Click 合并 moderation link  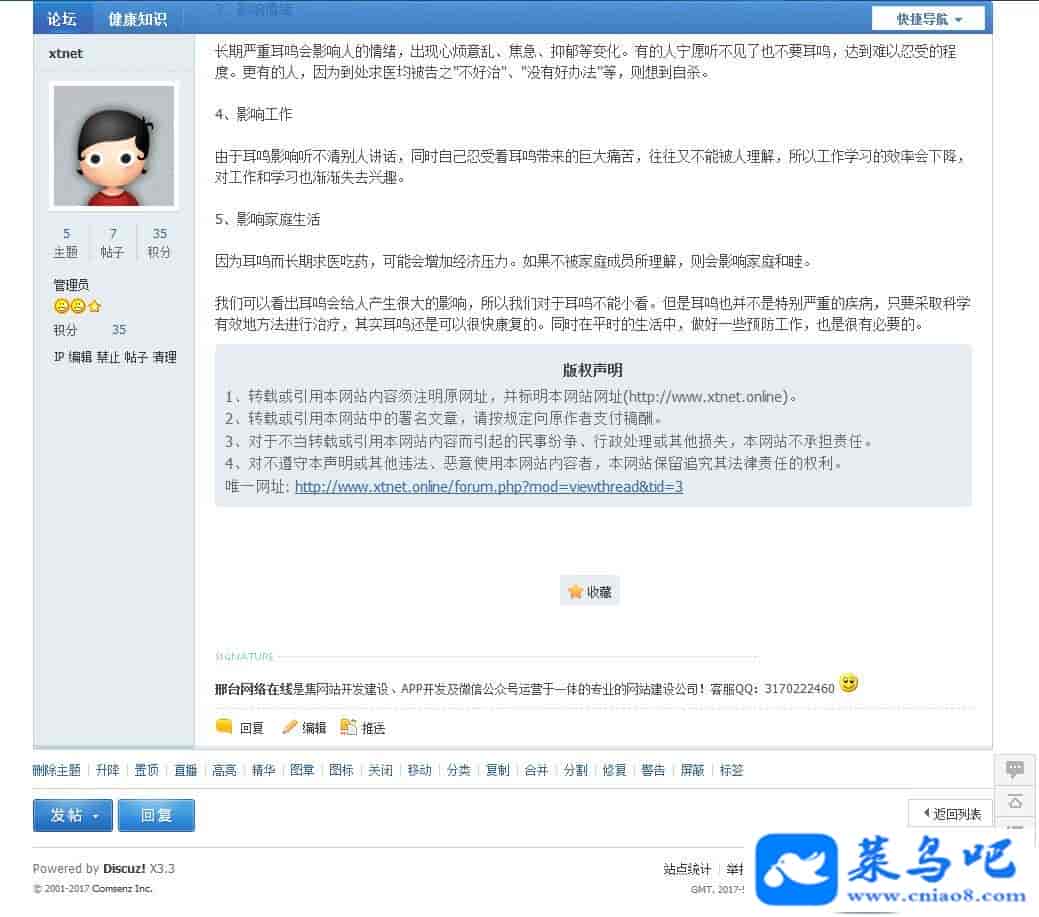(x=536, y=770)
